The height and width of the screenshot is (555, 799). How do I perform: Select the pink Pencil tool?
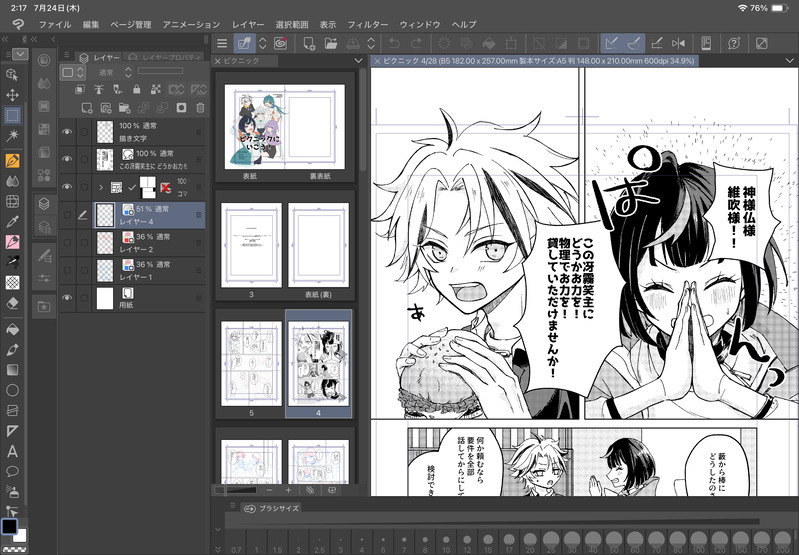point(12,242)
